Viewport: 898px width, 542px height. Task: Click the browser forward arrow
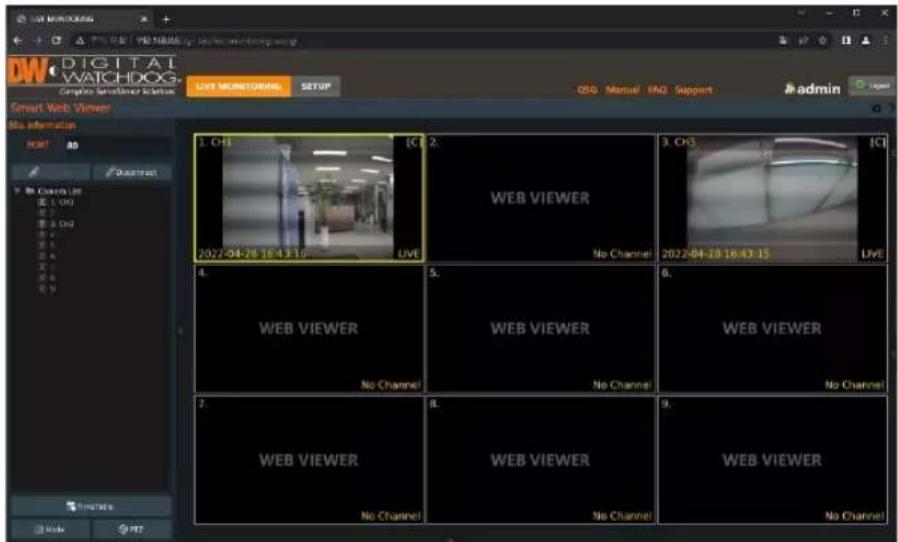coord(38,41)
